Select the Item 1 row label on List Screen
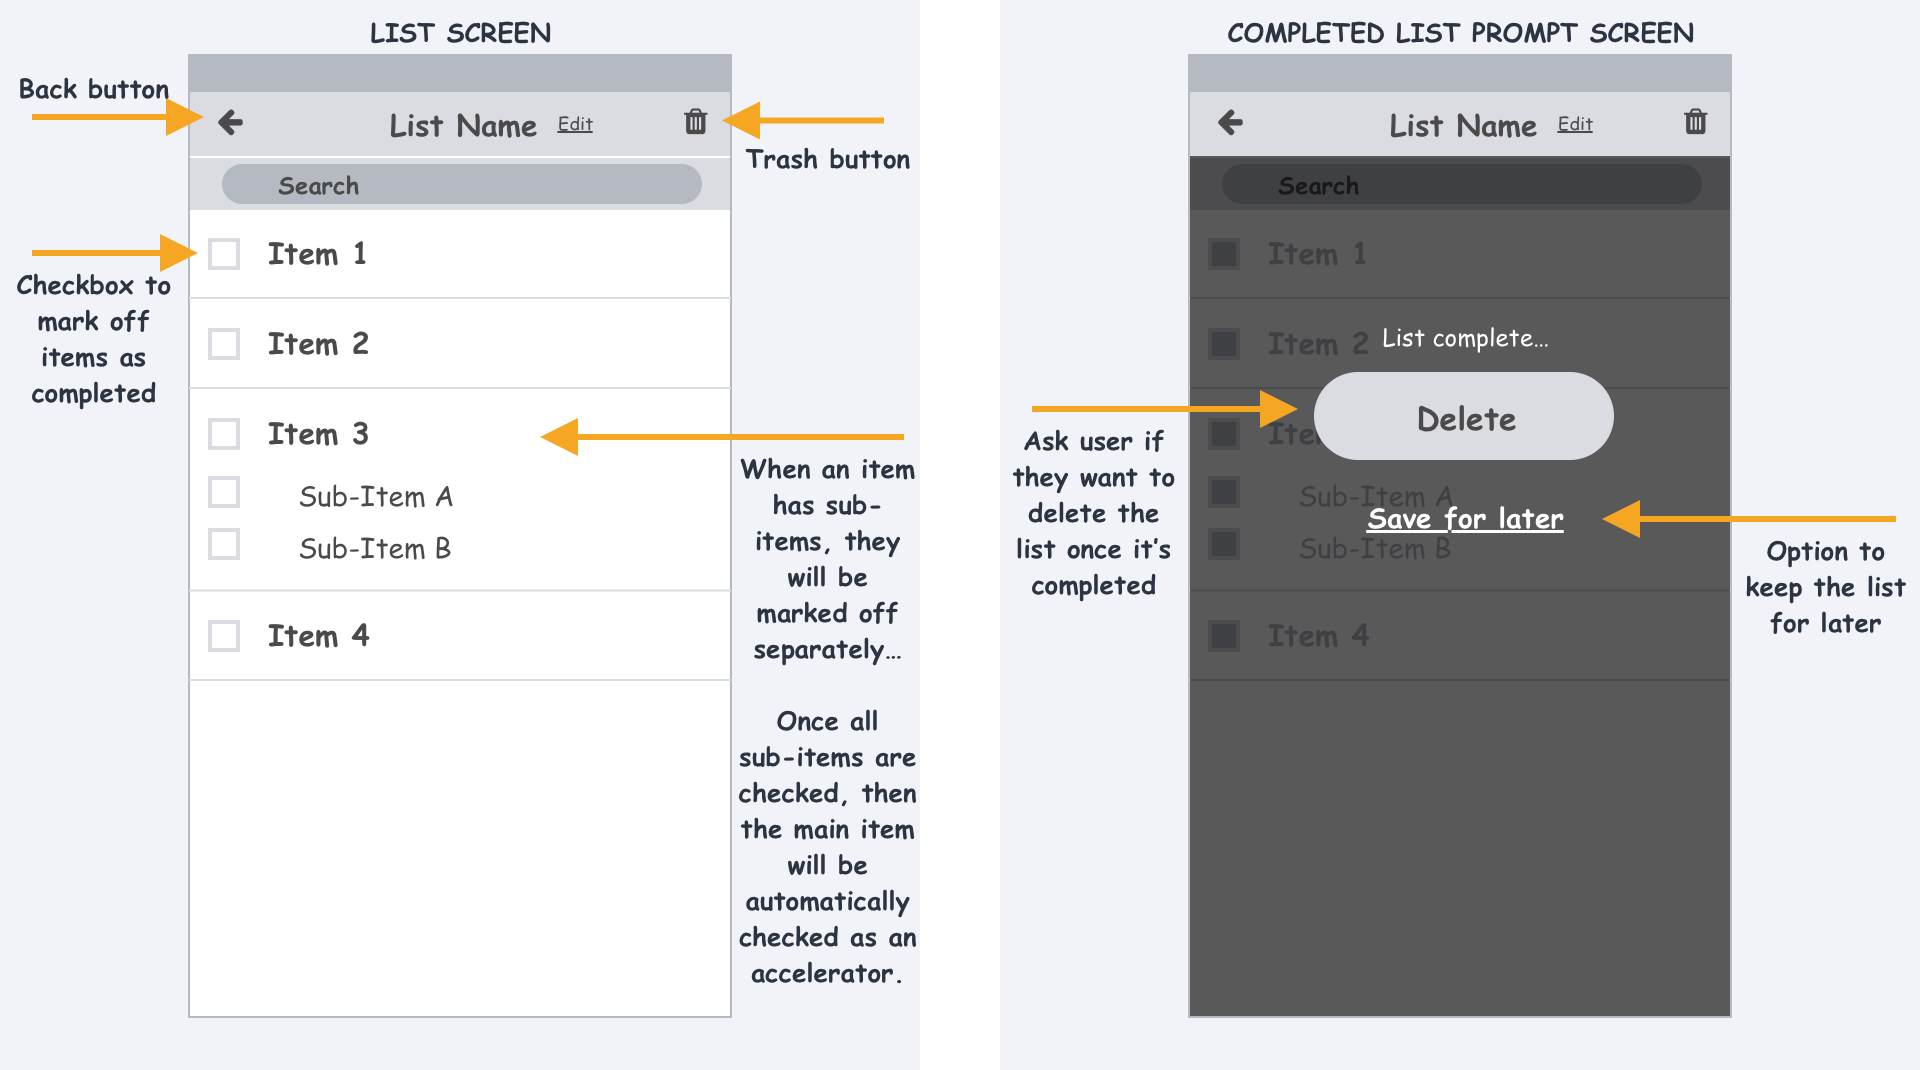The width and height of the screenshot is (1920, 1070). point(317,254)
